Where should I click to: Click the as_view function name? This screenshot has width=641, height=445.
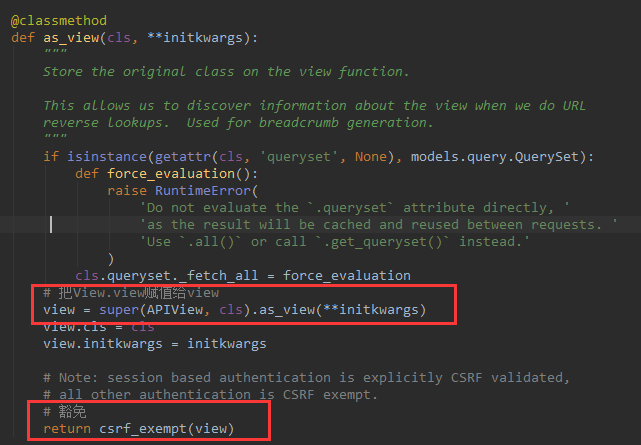click(x=71, y=38)
